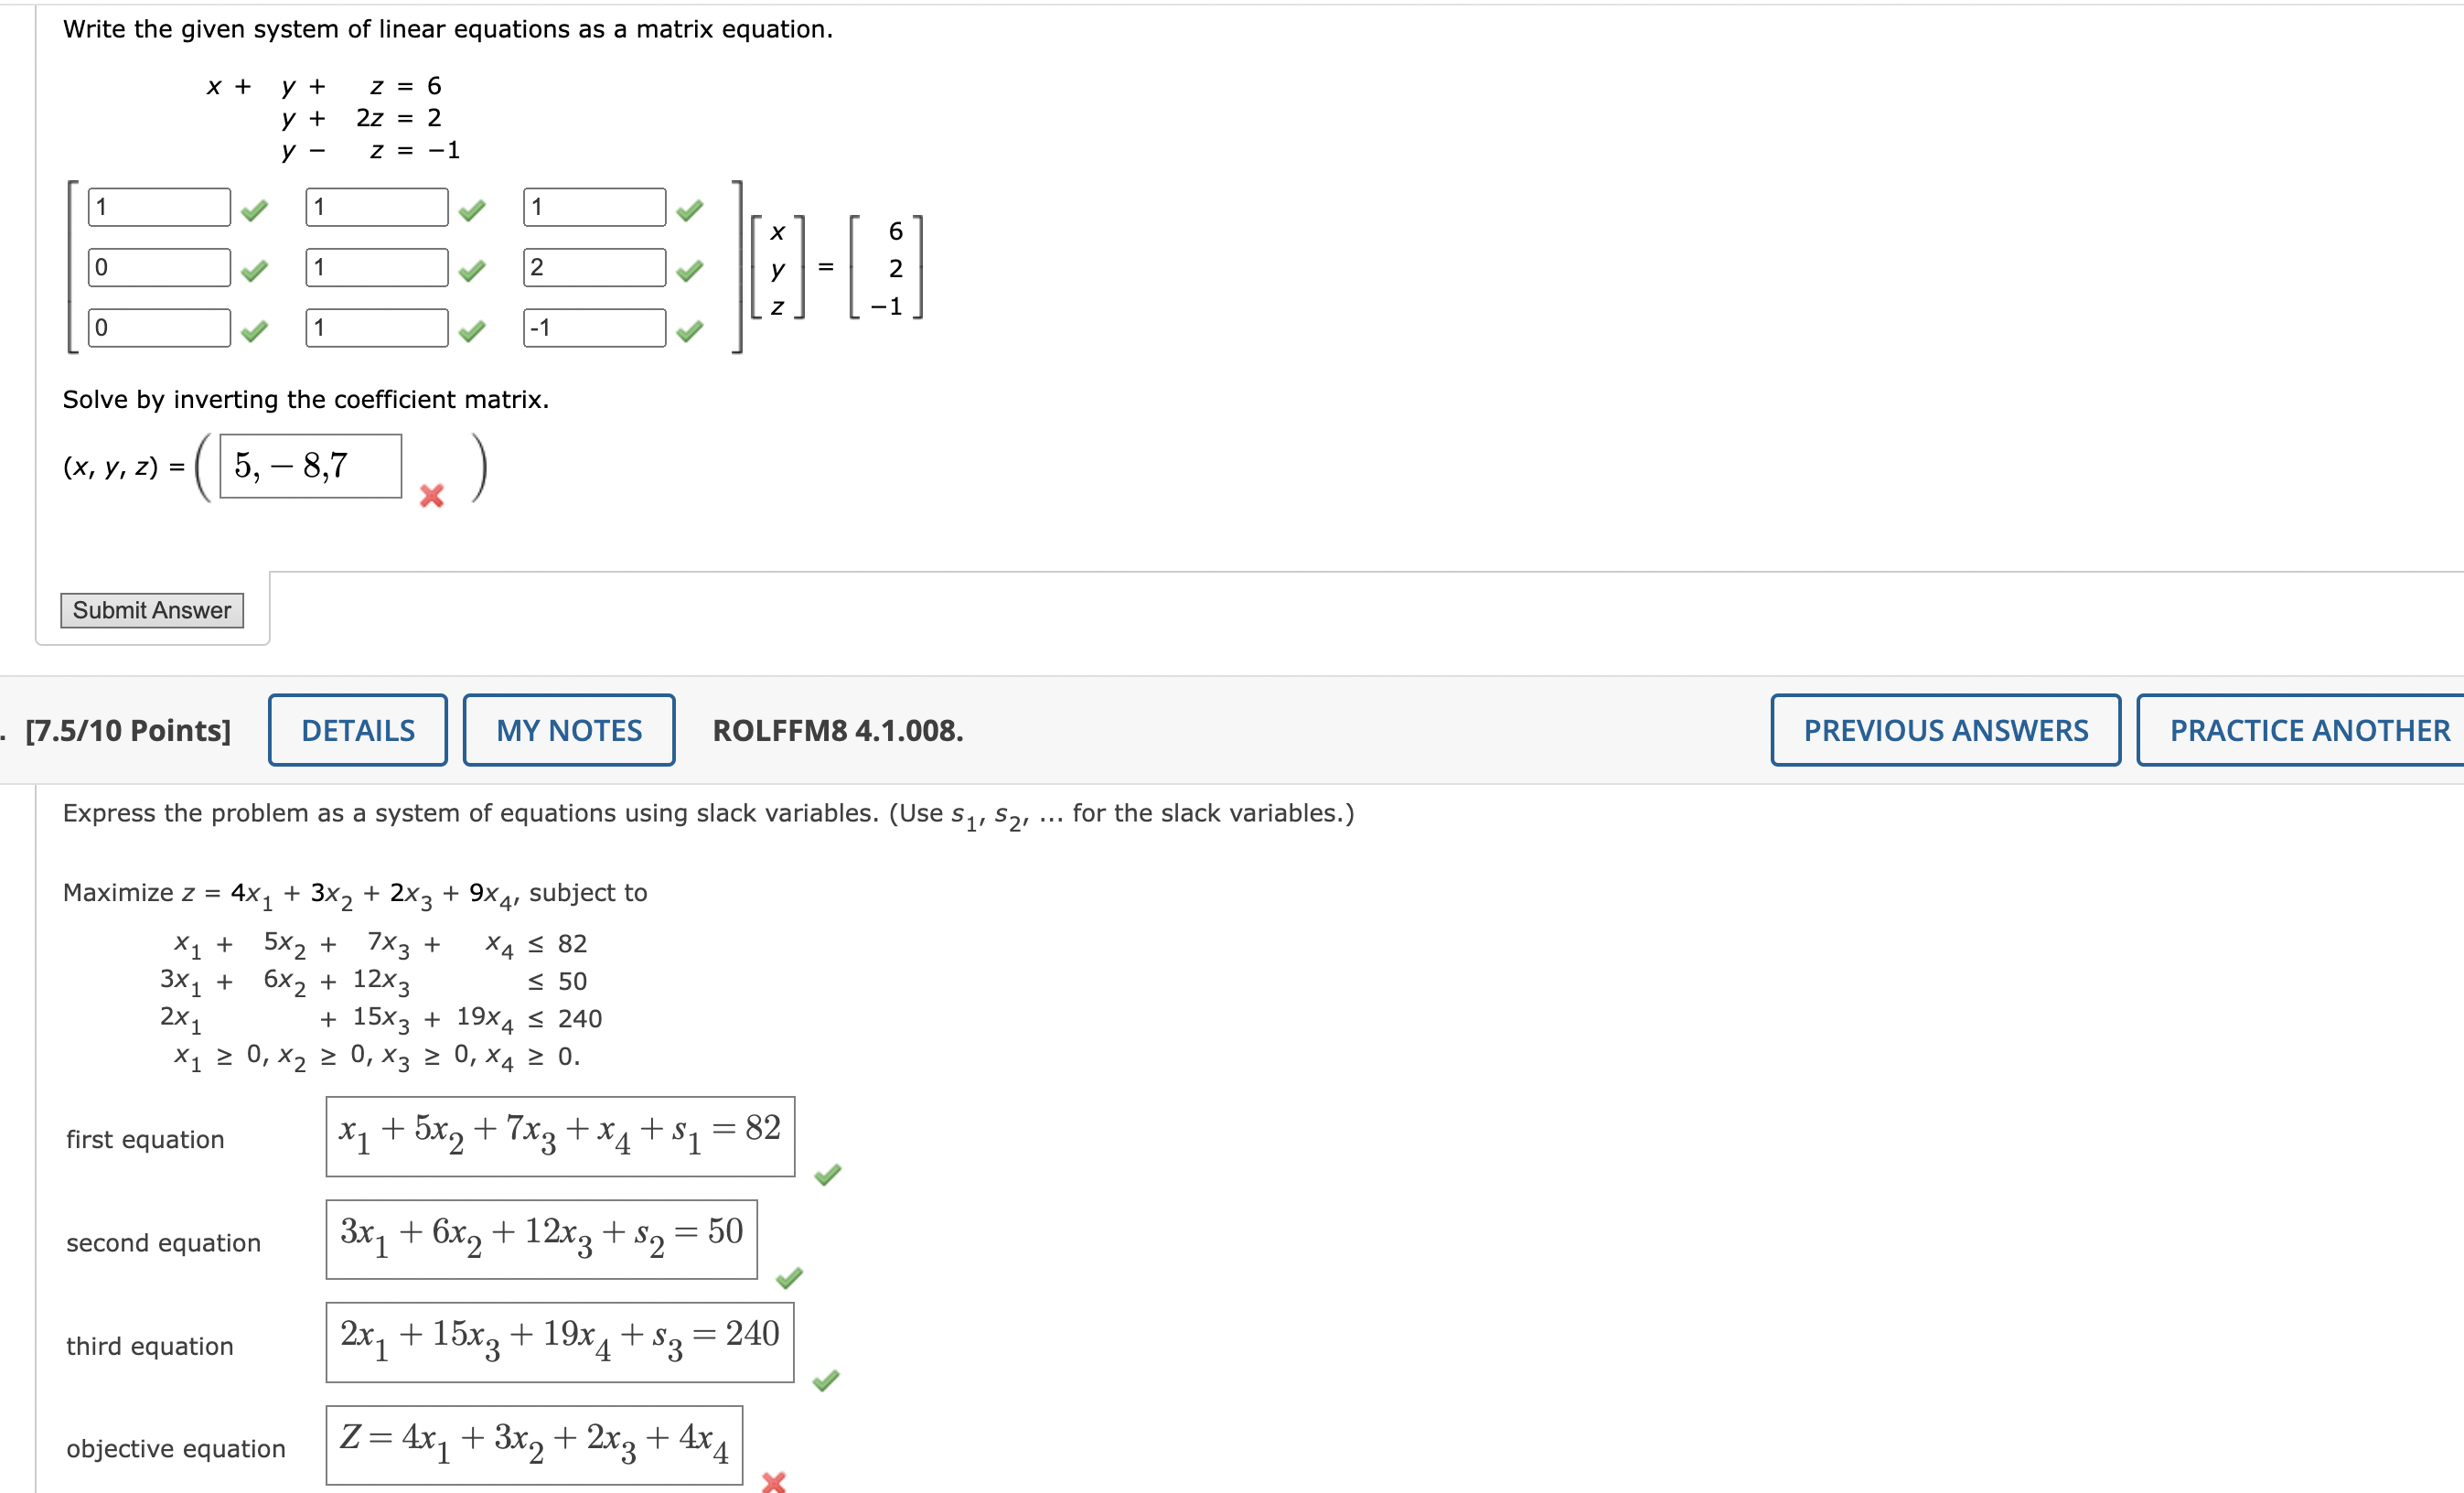
Task: Click the green checkmark beside the second equation
Action: [x=790, y=1278]
